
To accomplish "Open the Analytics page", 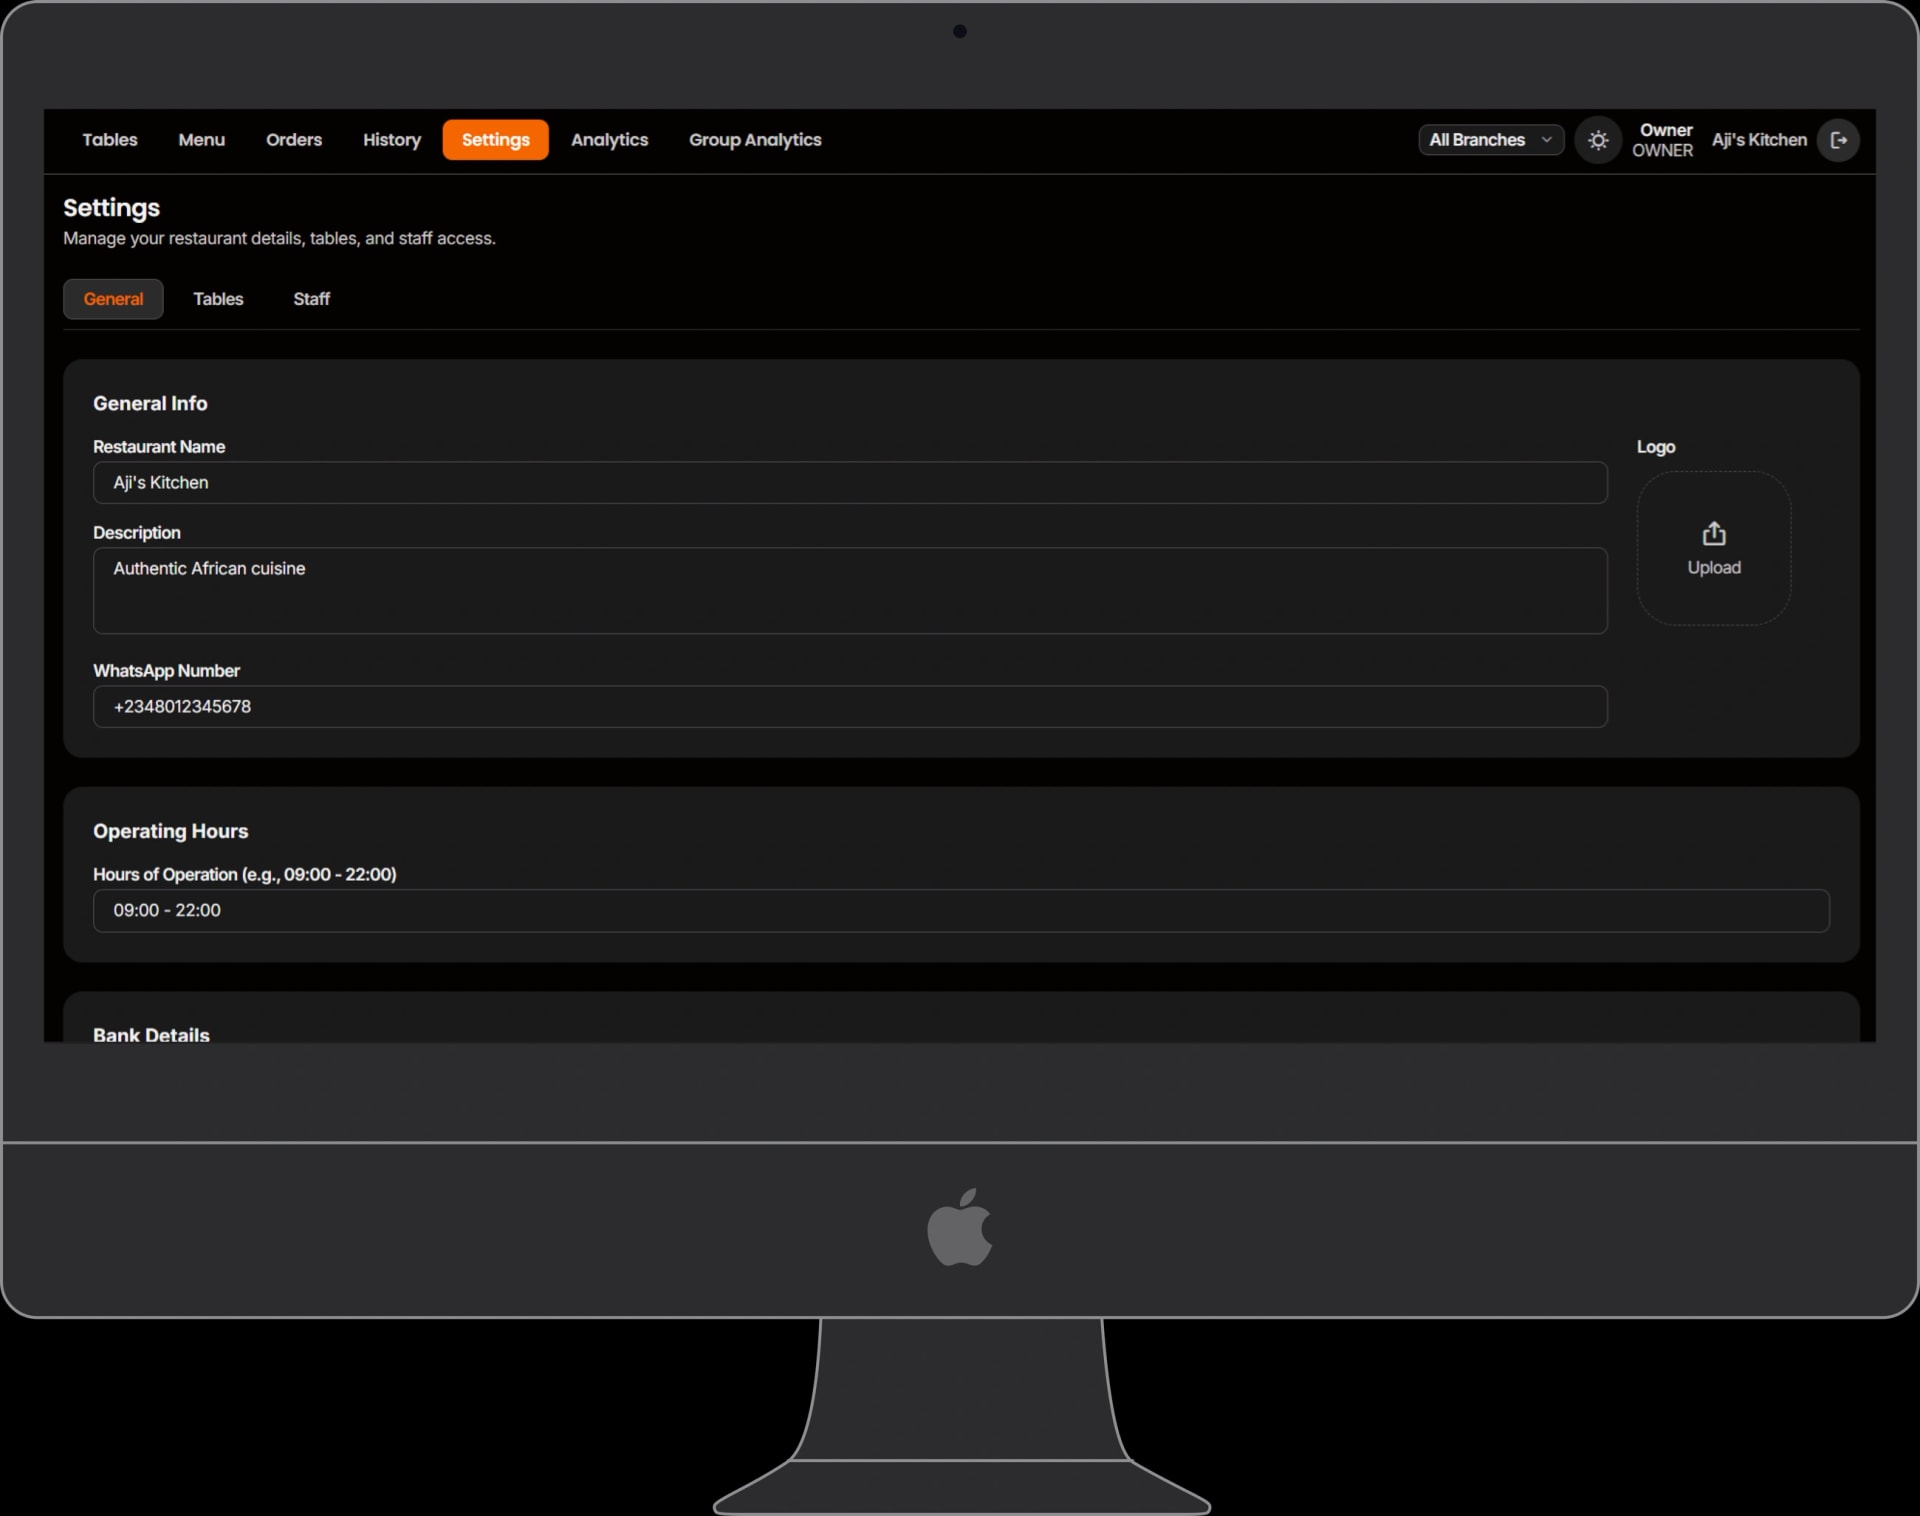I will [610, 140].
